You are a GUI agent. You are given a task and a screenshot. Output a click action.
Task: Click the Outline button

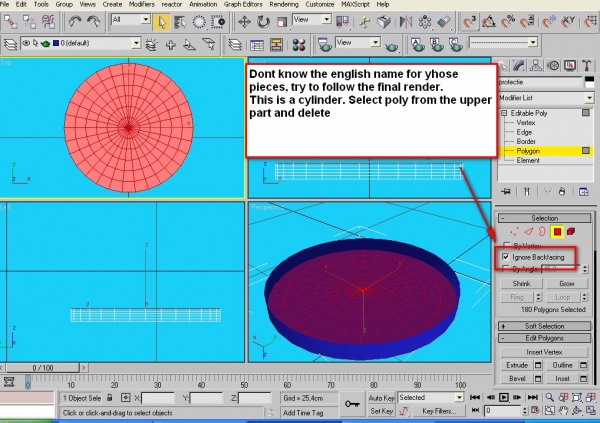pyautogui.click(x=562, y=365)
